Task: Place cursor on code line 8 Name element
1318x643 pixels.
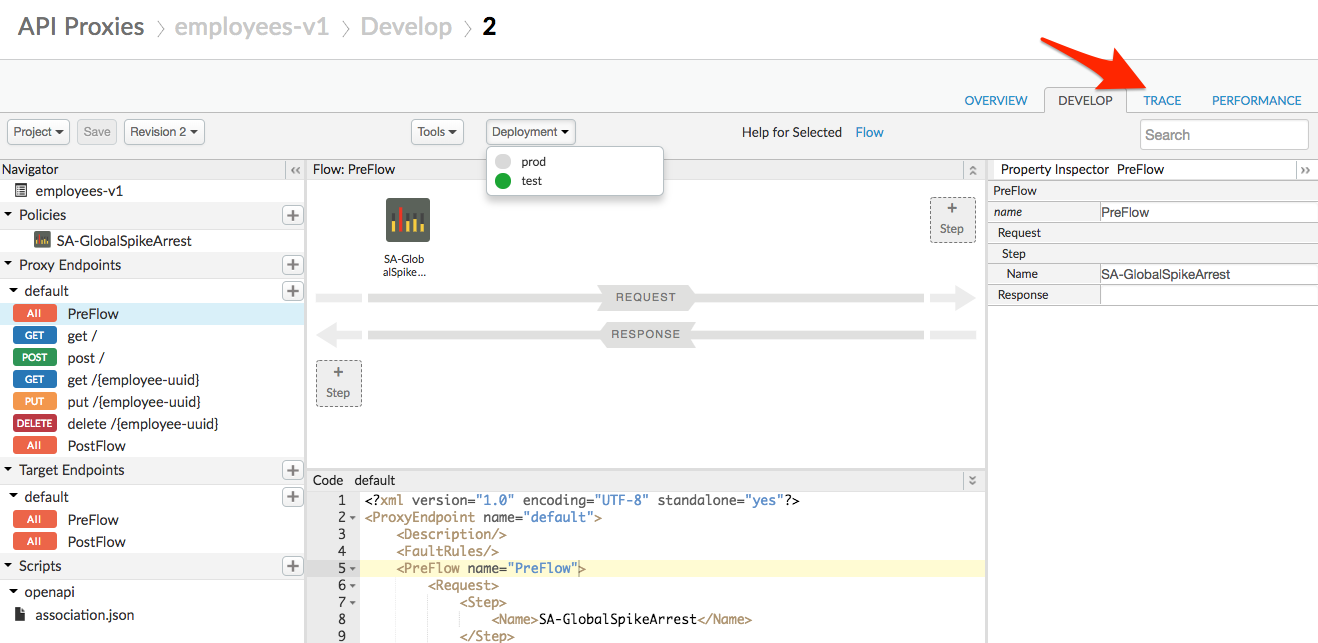Action: (x=621, y=619)
